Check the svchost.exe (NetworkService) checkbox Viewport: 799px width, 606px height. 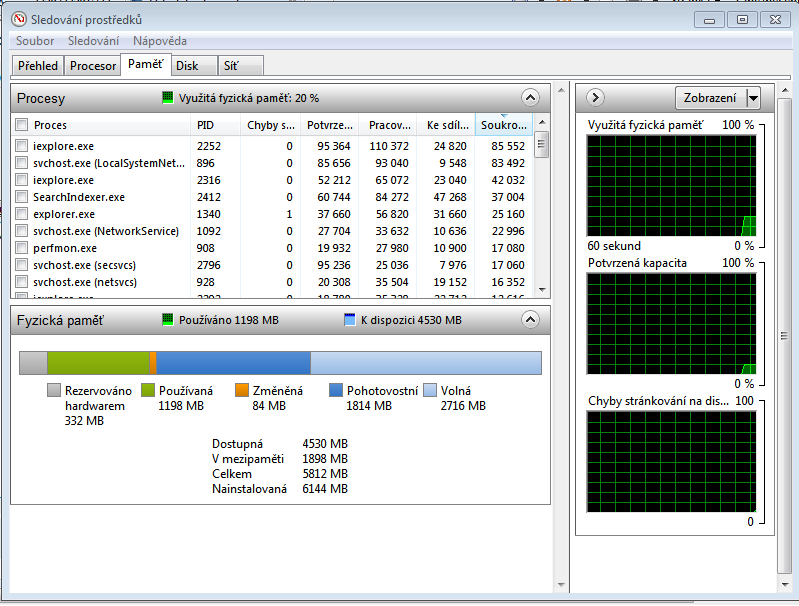pyautogui.click(x=21, y=231)
